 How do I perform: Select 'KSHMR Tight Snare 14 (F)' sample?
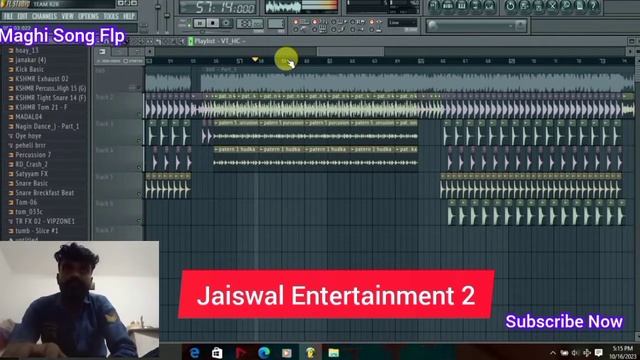pyautogui.click(x=50, y=98)
